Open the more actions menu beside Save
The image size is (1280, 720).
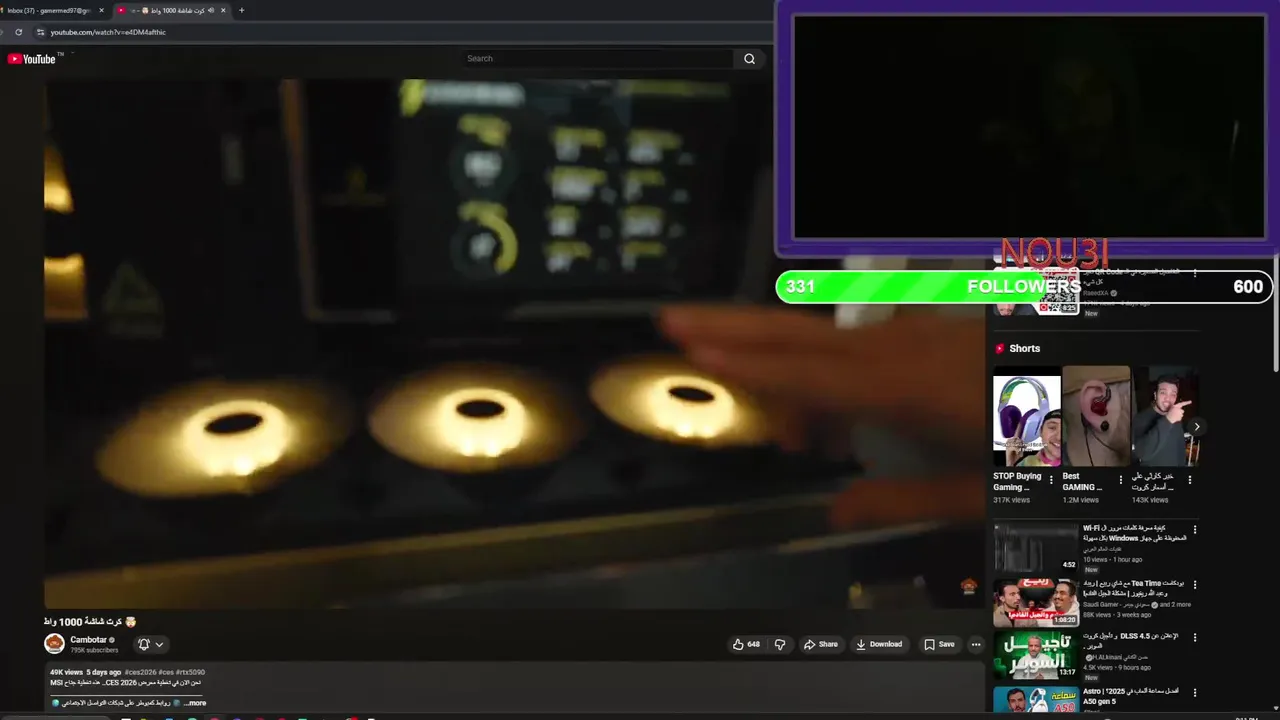coord(976,644)
